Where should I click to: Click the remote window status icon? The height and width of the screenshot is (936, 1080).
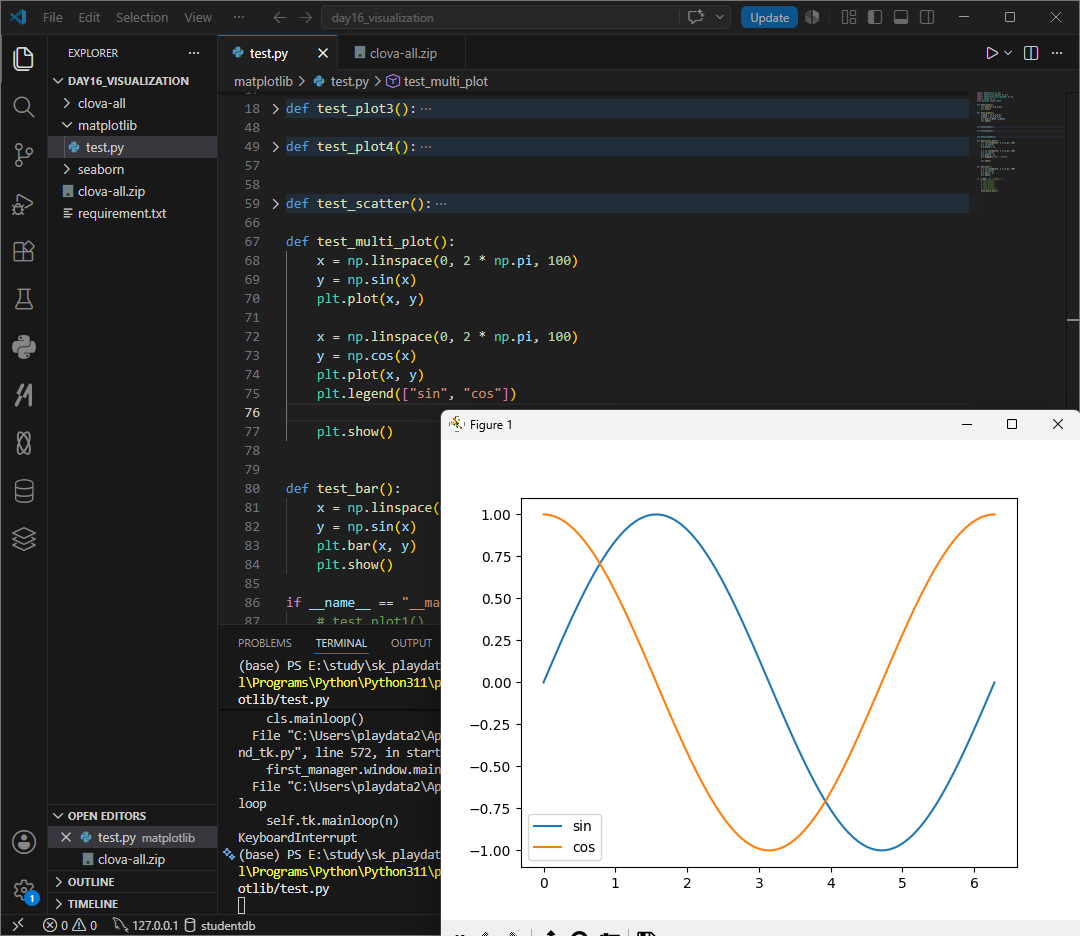click(x=18, y=925)
